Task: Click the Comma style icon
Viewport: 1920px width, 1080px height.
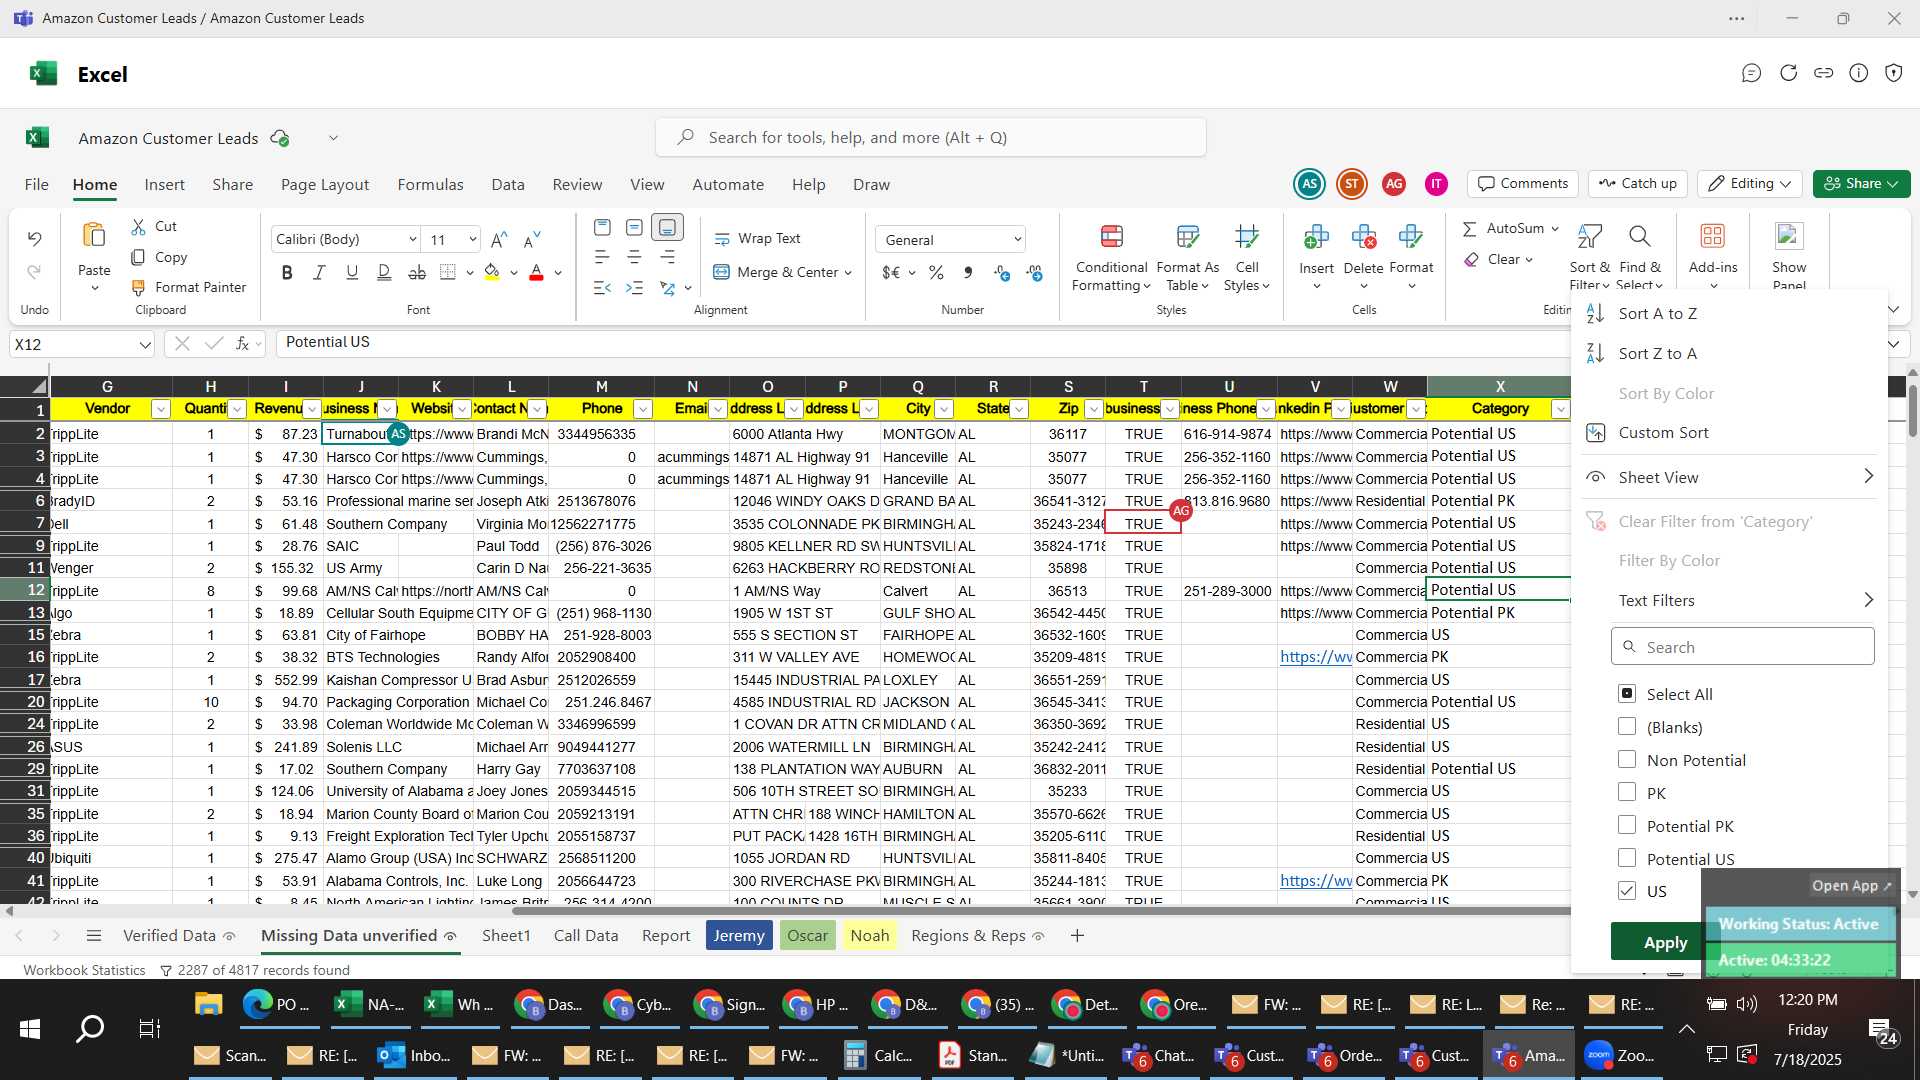Action: pos(967,272)
